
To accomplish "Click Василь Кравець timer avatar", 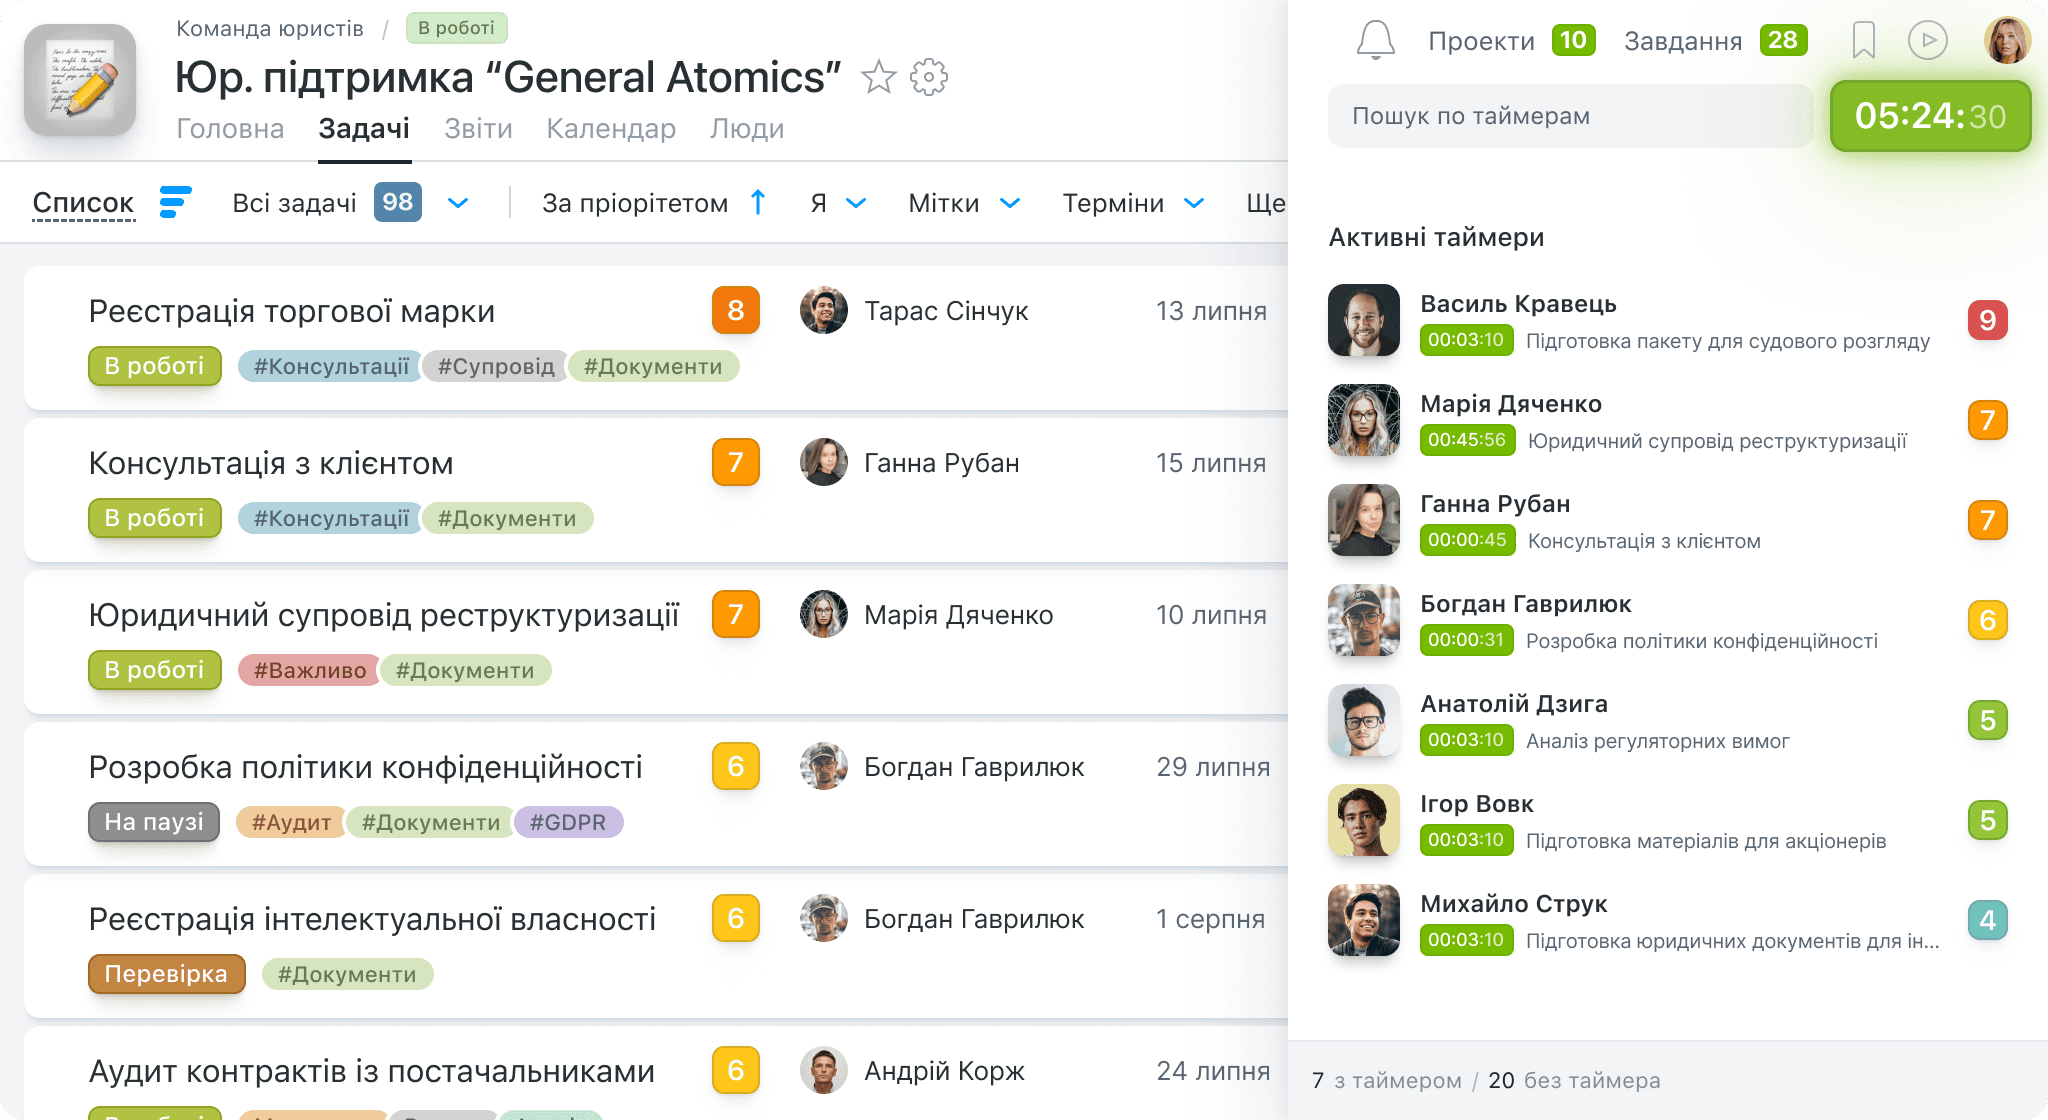I will click(1364, 320).
